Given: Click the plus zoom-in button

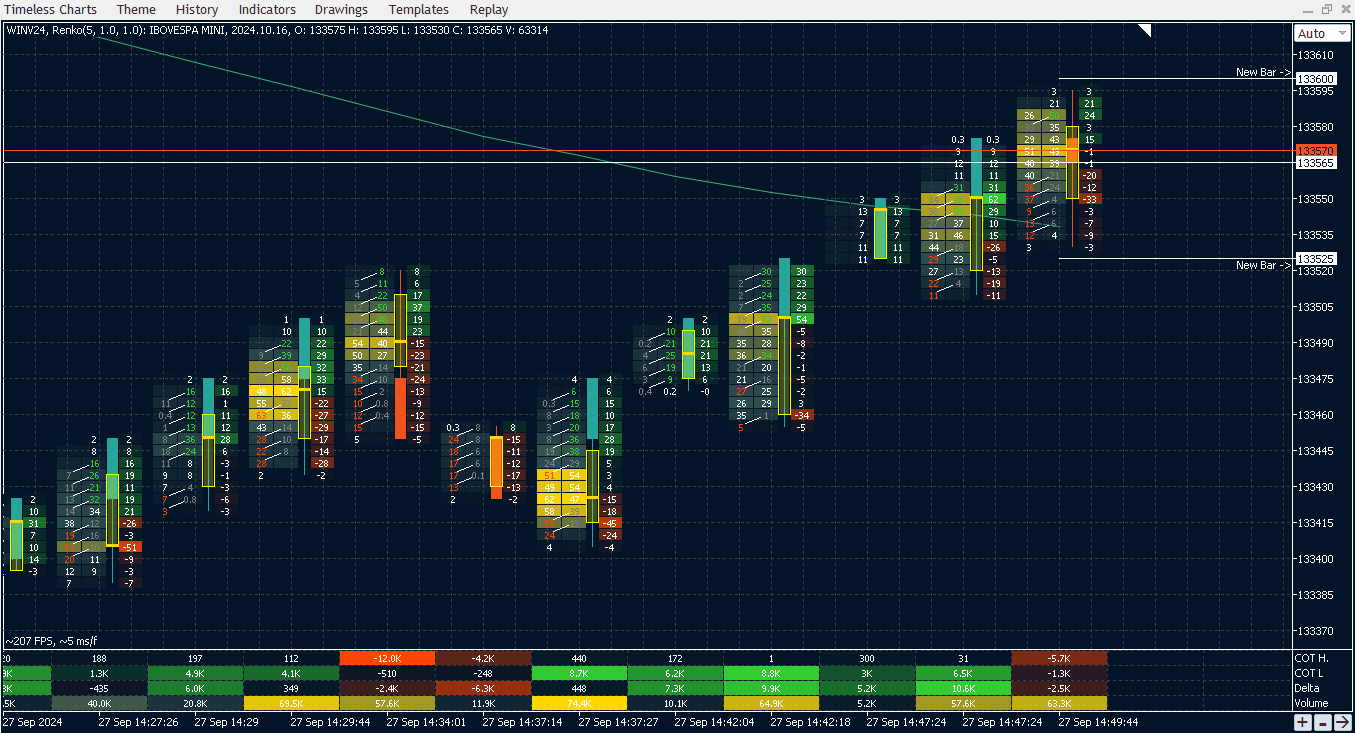Looking at the screenshot, I should [x=1303, y=722].
